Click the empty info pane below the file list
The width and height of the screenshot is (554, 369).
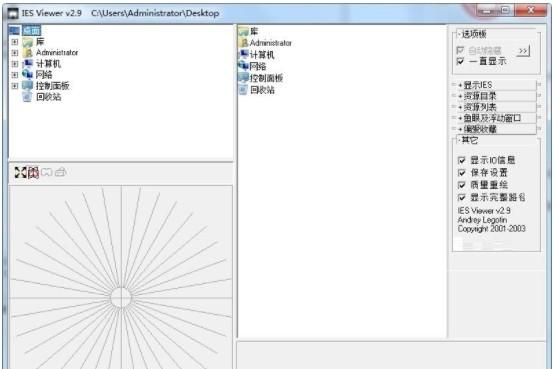(391, 355)
